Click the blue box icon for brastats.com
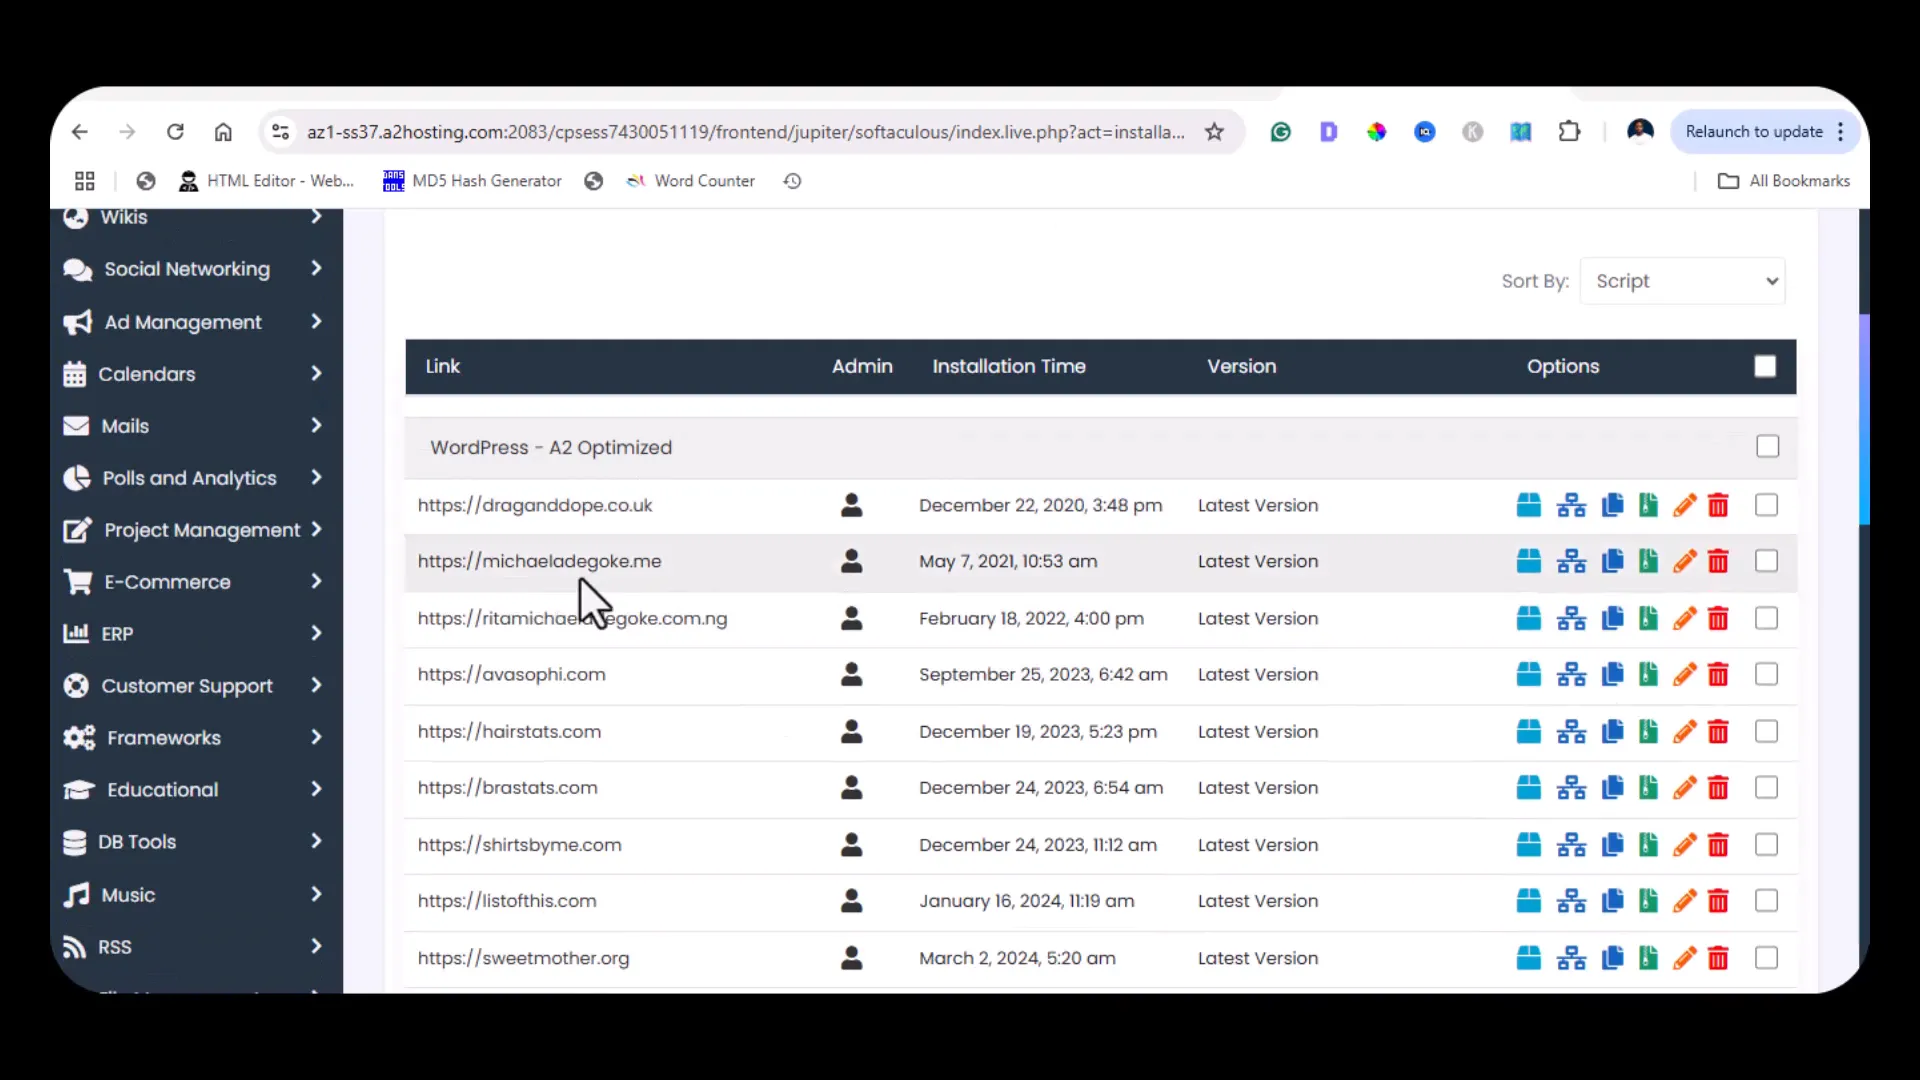 point(1529,788)
